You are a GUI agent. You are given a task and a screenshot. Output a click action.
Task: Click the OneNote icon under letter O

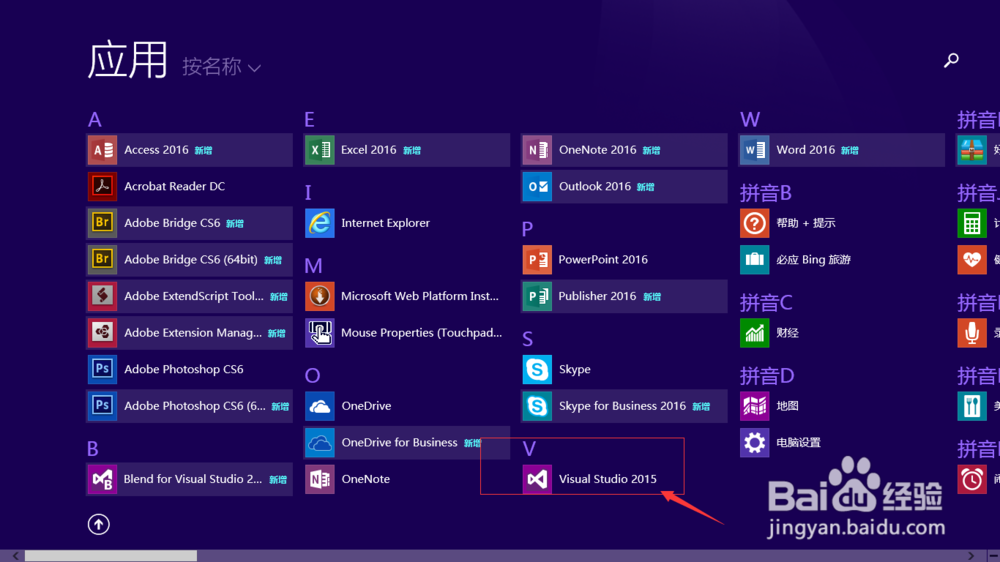[320, 479]
